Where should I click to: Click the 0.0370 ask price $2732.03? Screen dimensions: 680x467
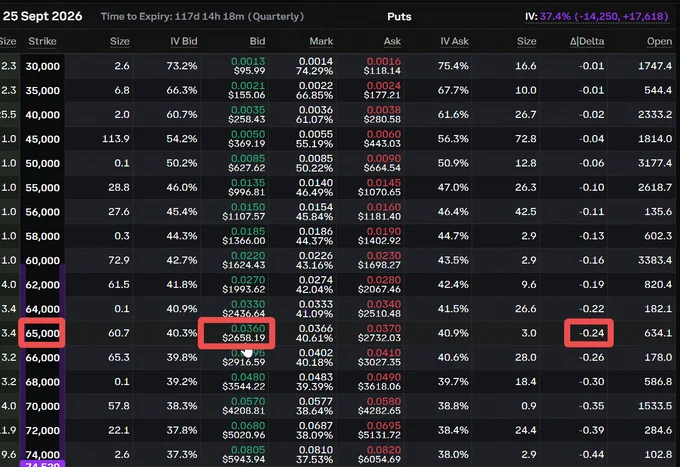(x=379, y=333)
